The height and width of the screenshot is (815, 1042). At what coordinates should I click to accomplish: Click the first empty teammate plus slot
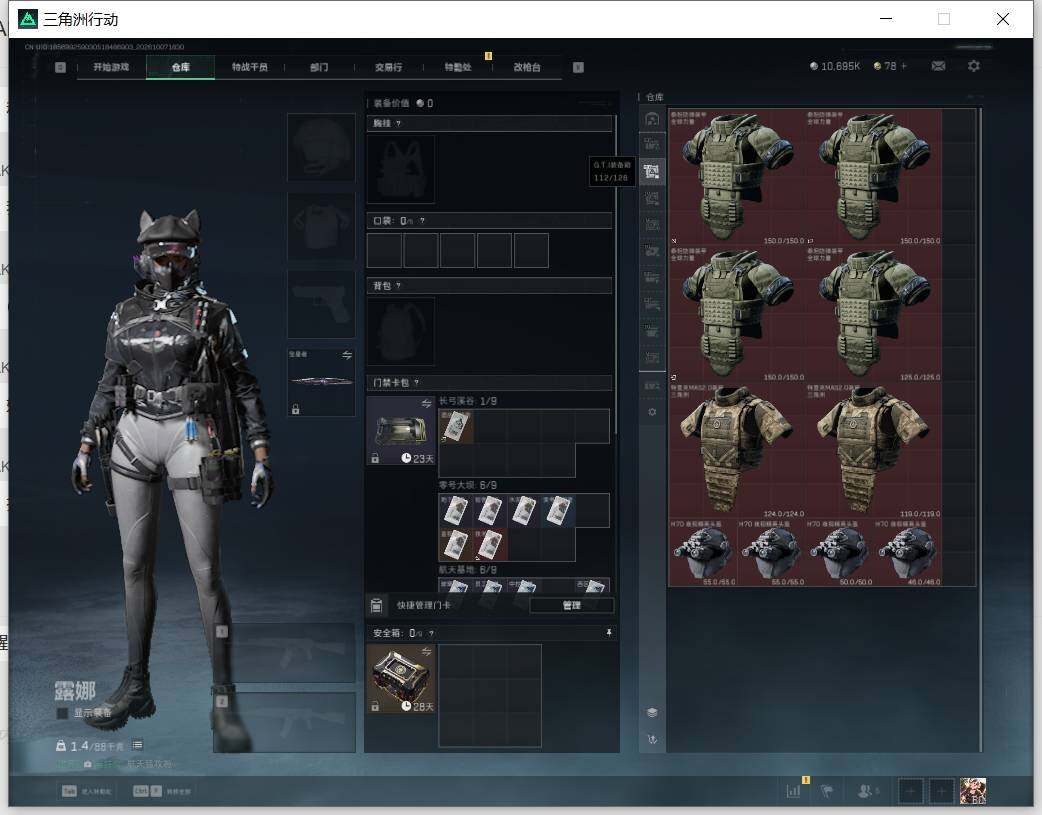coord(910,791)
